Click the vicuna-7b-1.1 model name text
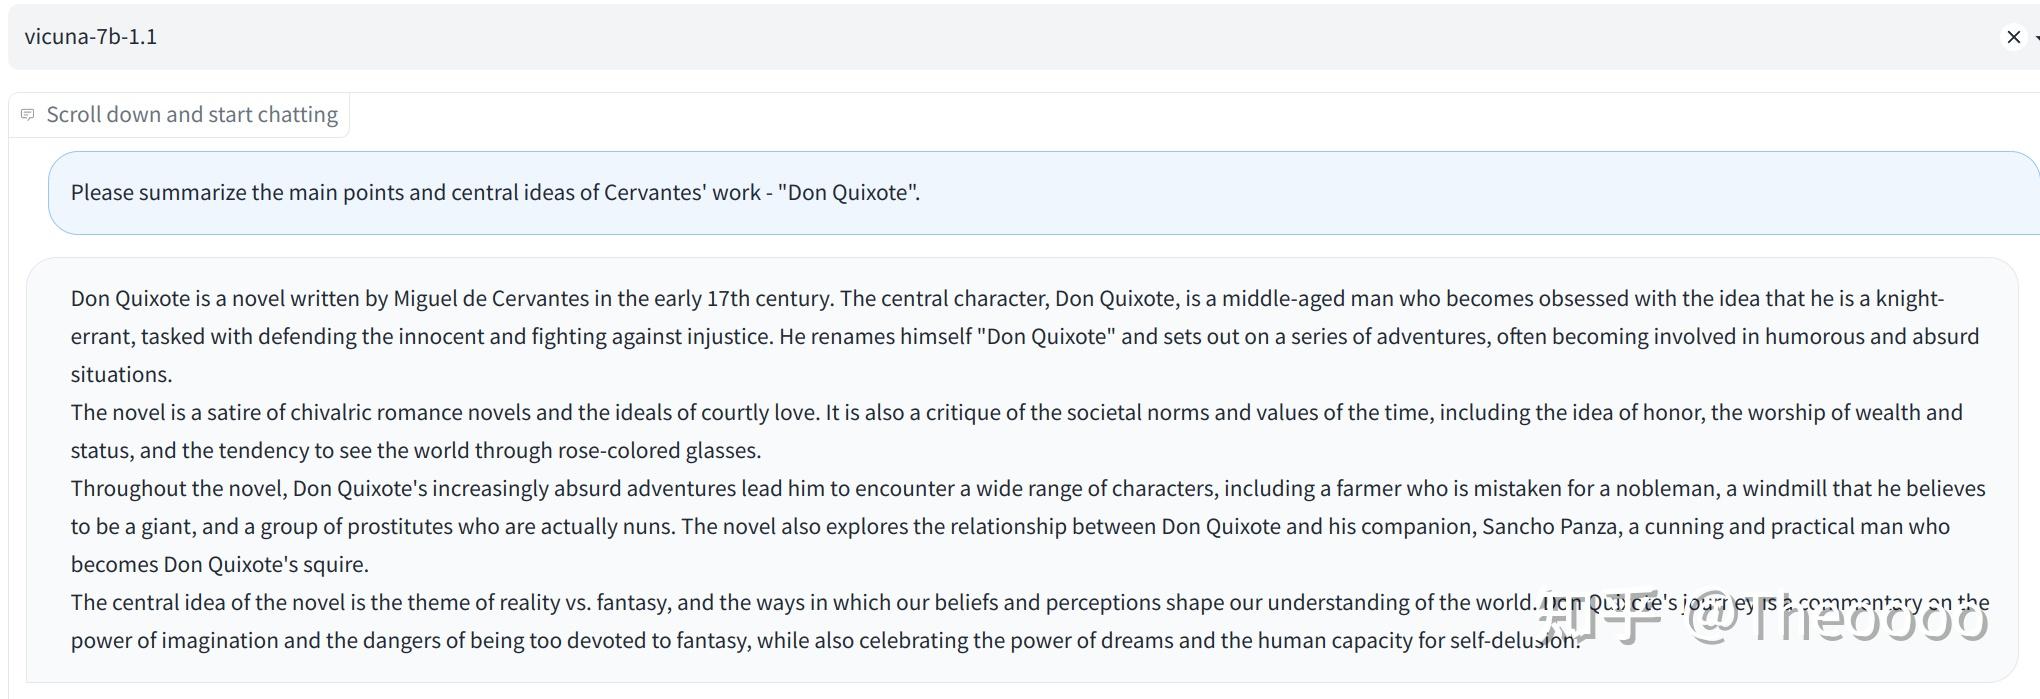The width and height of the screenshot is (2040, 699). [x=91, y=37]
